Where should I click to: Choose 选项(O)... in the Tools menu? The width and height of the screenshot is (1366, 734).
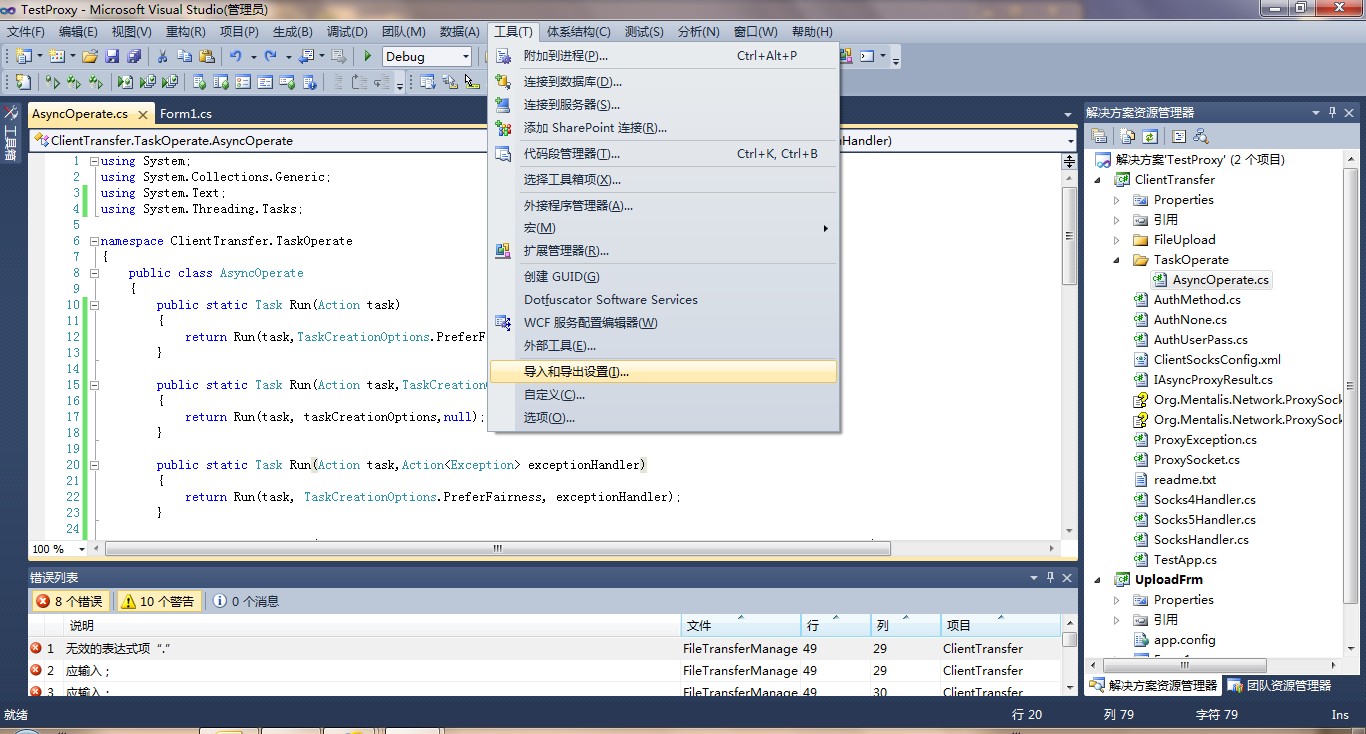663,418
